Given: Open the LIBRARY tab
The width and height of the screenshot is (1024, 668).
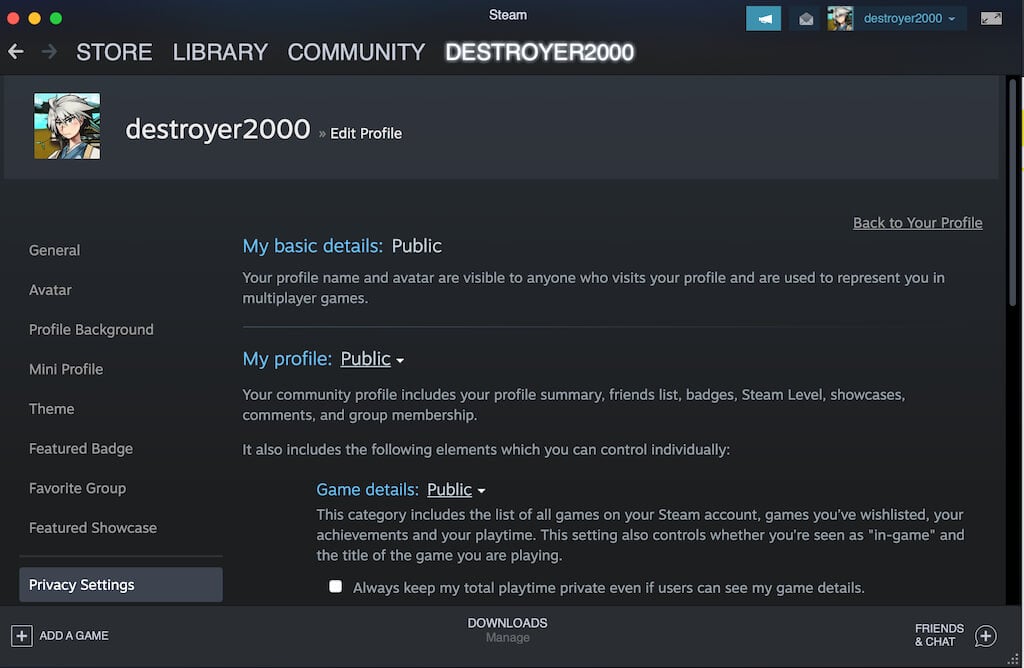Looking at the screenshot, I should [220, 52].
